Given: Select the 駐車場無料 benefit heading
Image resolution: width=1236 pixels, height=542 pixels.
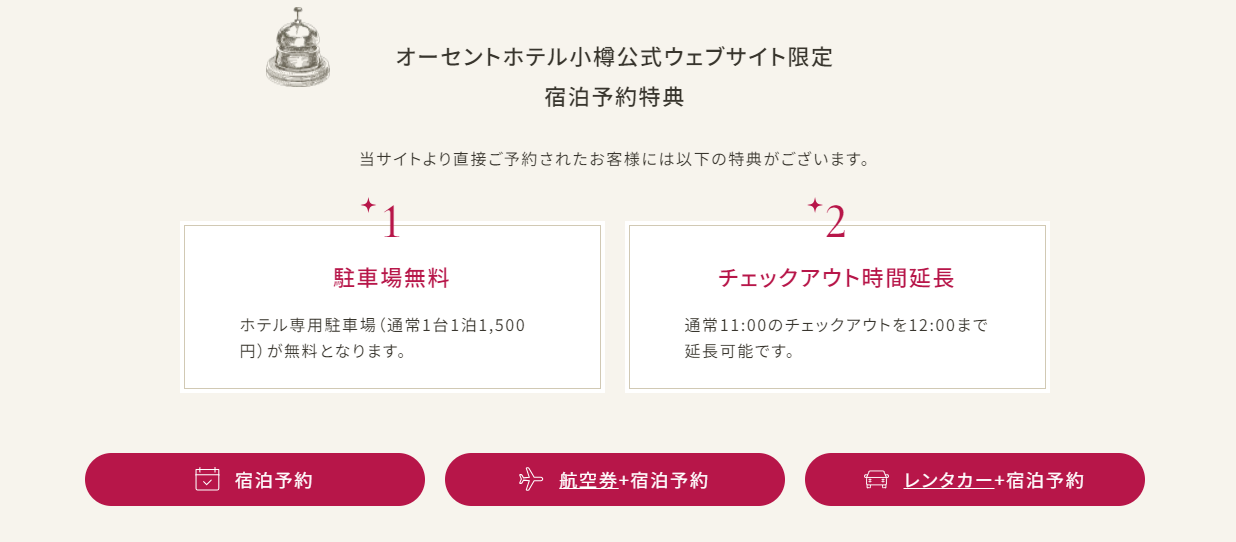Looking at the screenshot, I should pos(391,278).
